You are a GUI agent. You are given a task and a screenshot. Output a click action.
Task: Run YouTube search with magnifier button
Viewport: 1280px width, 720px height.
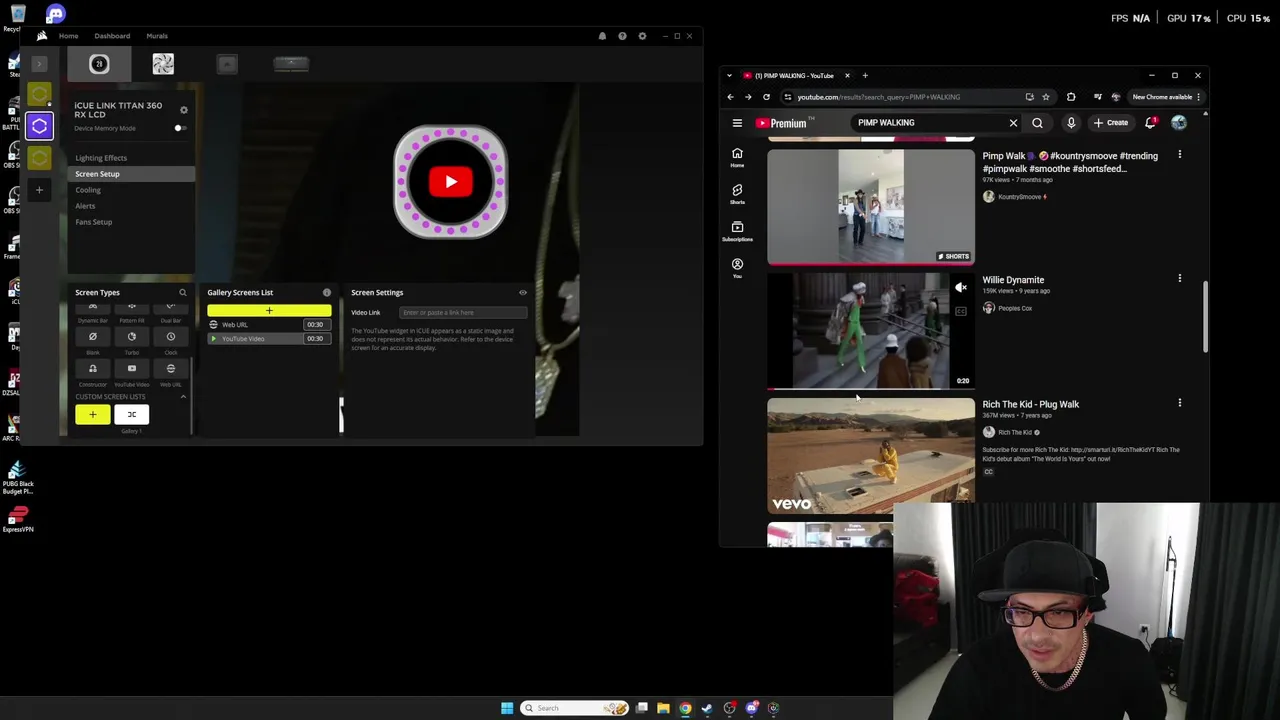pos(1037,123)
